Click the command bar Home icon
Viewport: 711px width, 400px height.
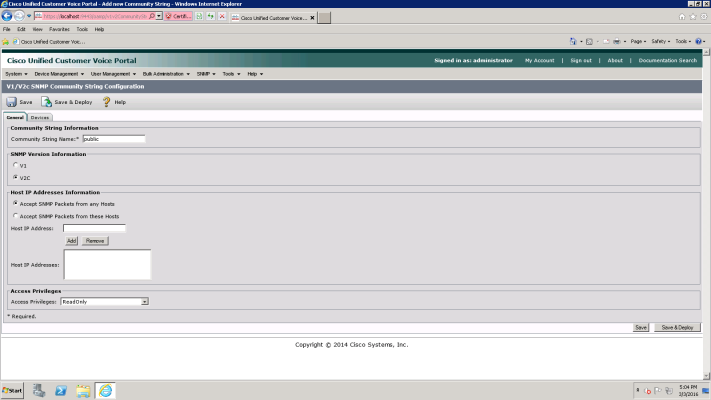pos(573,41)
